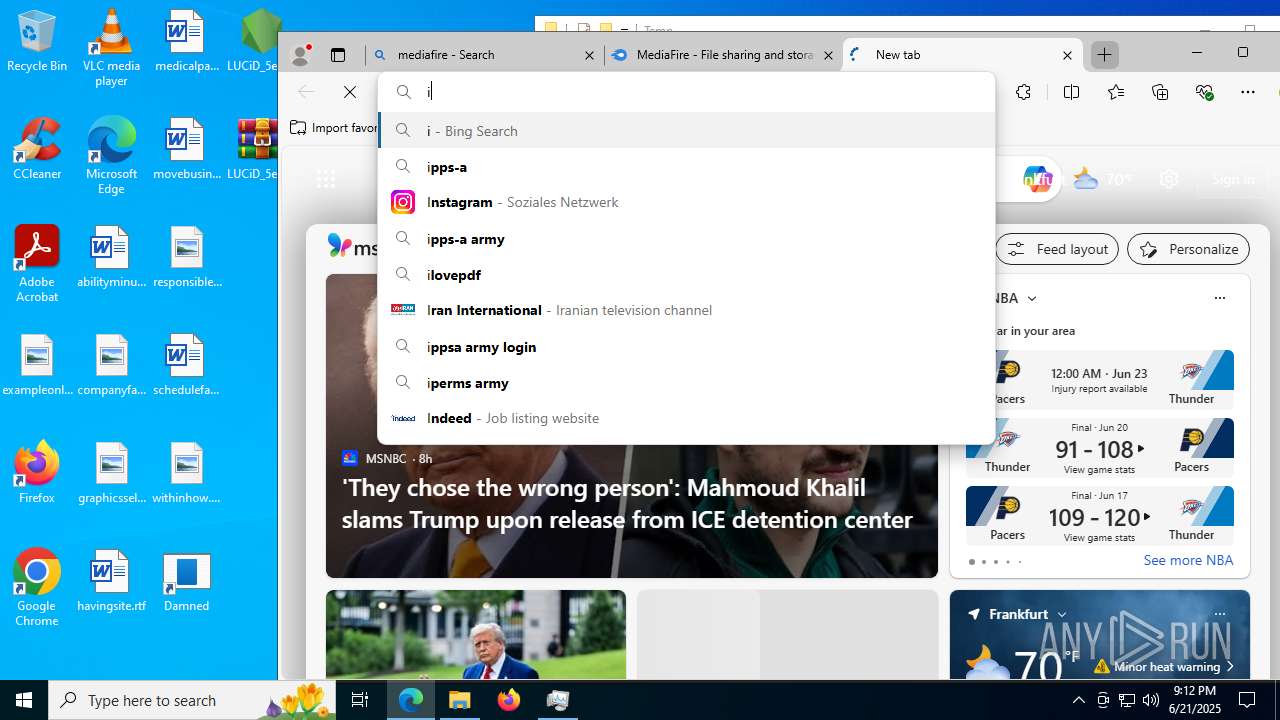
Task: Pick the Iran International suggestion
Action: point(686,310)
